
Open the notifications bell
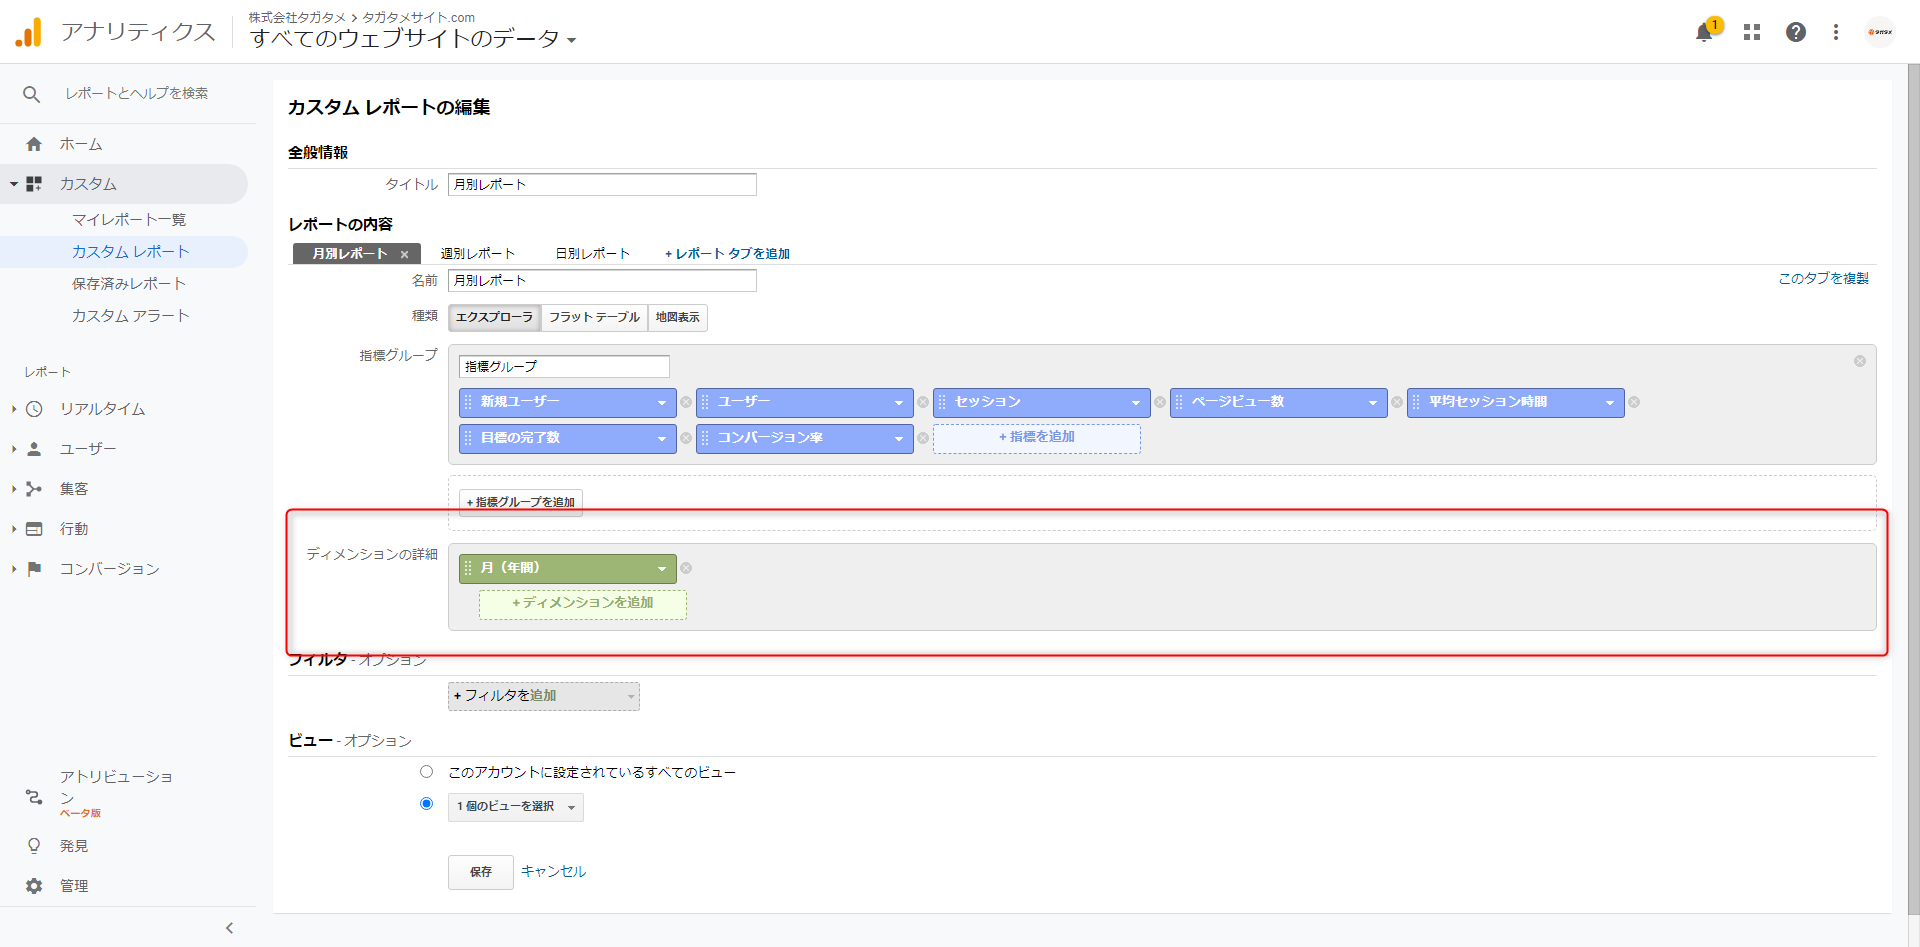click(1704, 33)
